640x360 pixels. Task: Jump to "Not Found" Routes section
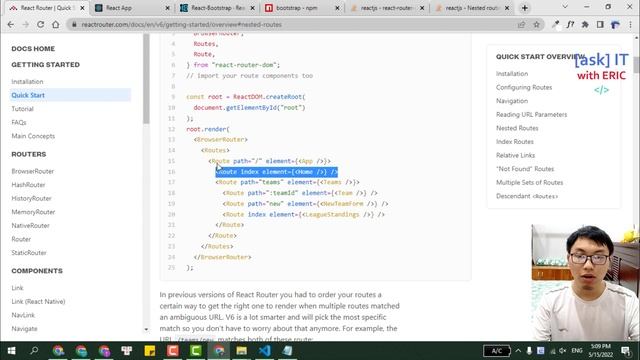point(525,169)
